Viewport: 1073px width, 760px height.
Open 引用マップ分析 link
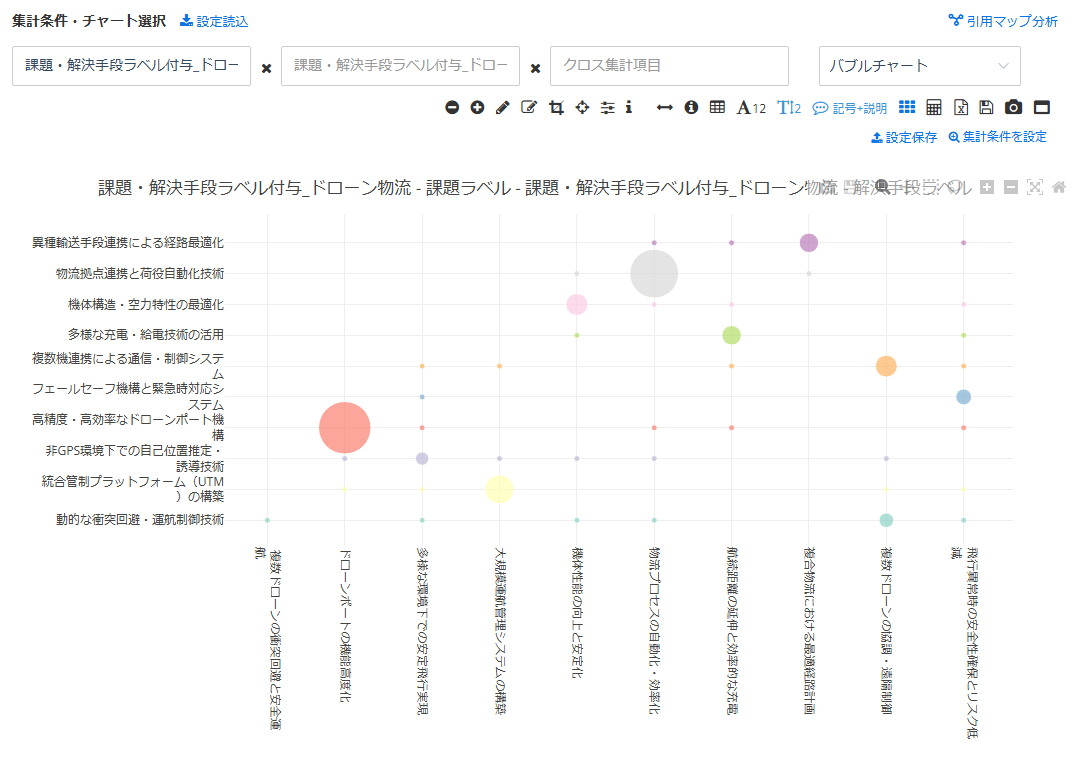coord(1003,21)
